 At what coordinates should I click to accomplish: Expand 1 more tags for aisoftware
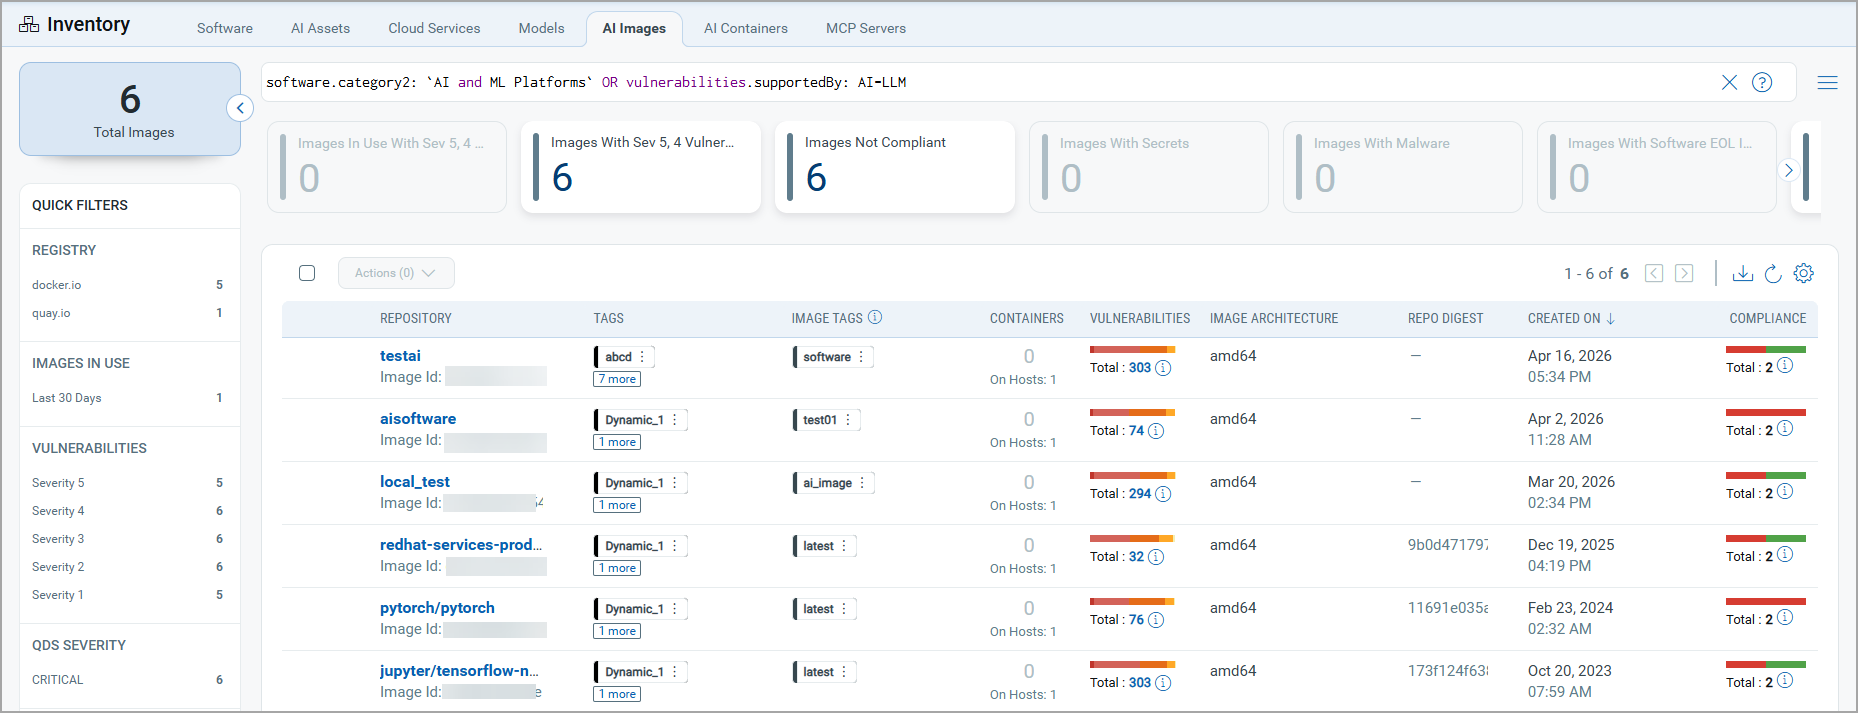(x=617, y=442)
